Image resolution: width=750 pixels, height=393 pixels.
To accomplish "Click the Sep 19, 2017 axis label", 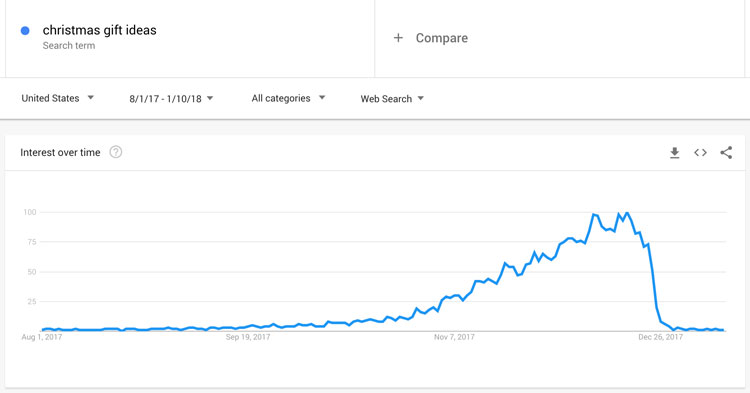I will click(248, 337).
